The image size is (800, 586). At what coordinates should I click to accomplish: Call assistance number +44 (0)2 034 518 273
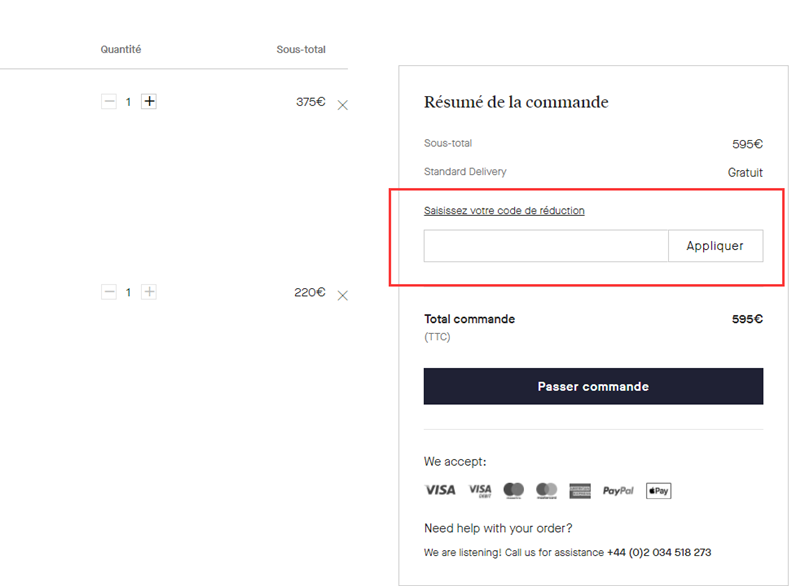[x=659, y=552]
